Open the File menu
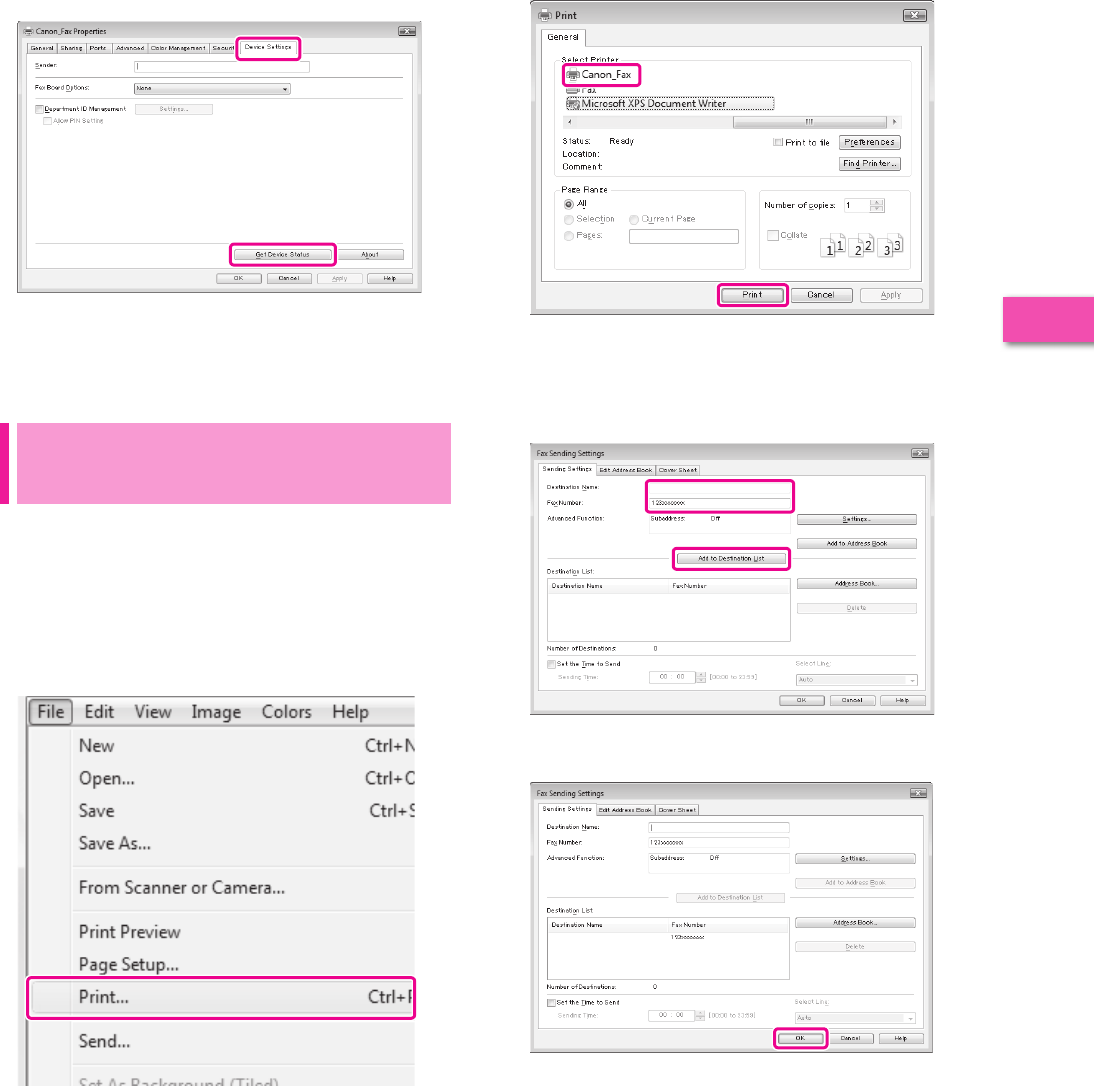Viewport: 1094px width, 1086px height. point(50,712)
